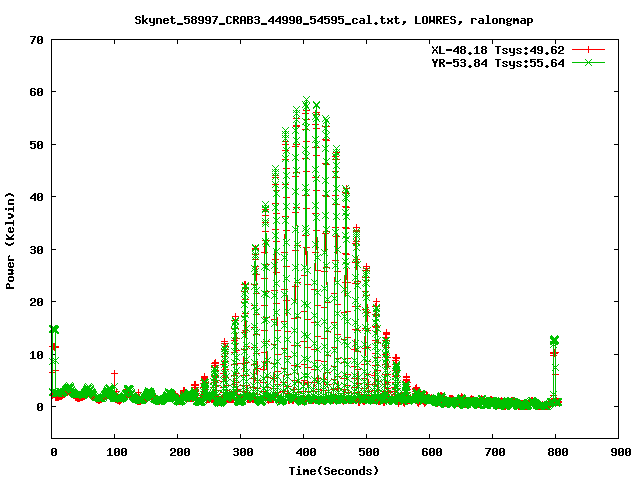Click the green x legend line sample
Image resolution: width=640 pixels, height=480 pixels.
point(588,62)
